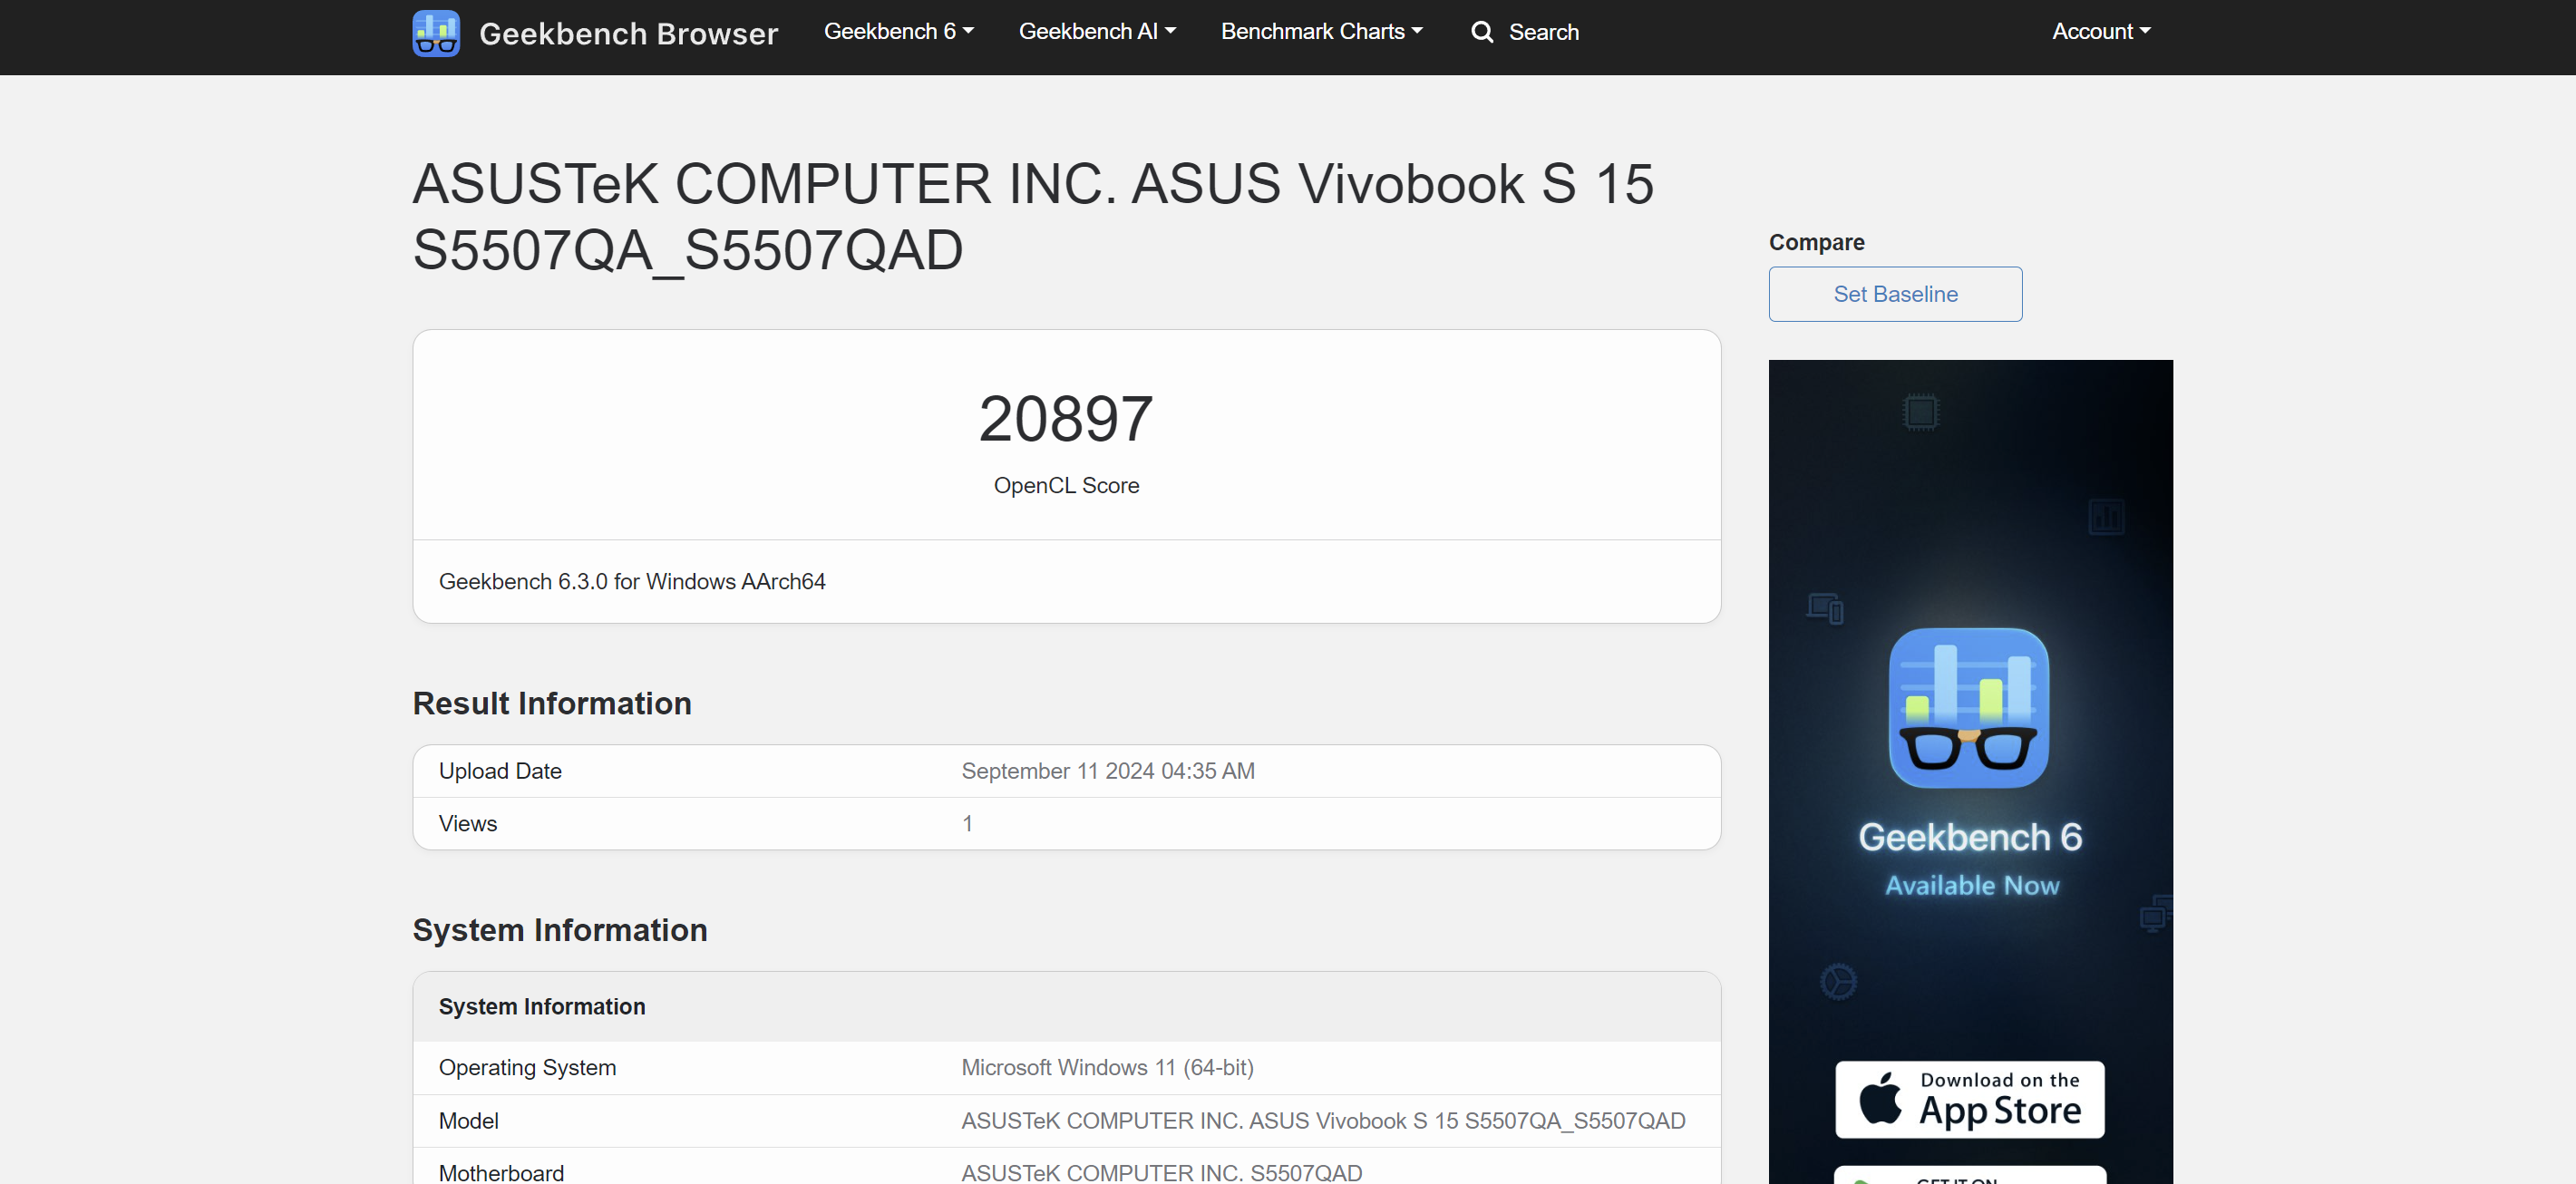Click the large Geekbench 6 ad icon

[1968, 708]
